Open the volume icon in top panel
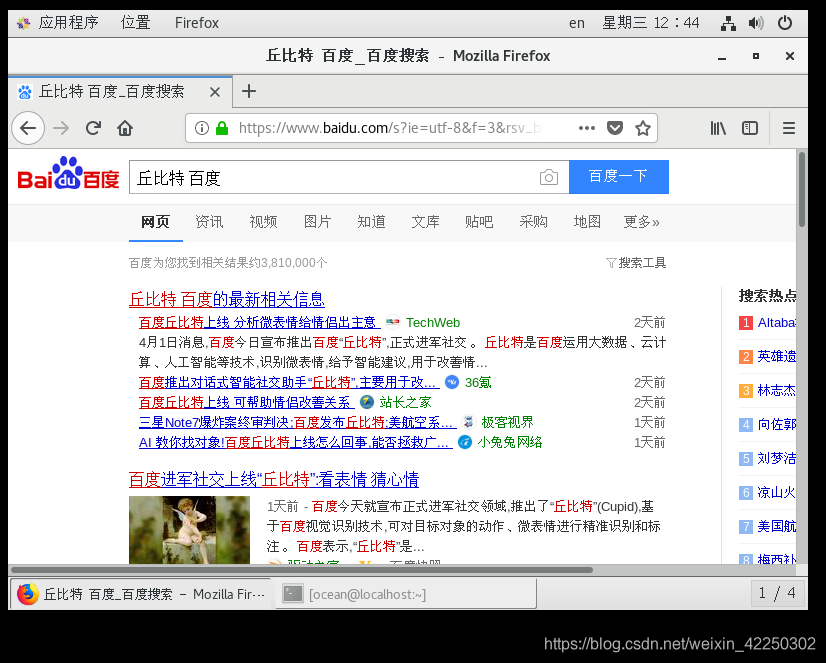826x663 pixels. coord(756,23)
